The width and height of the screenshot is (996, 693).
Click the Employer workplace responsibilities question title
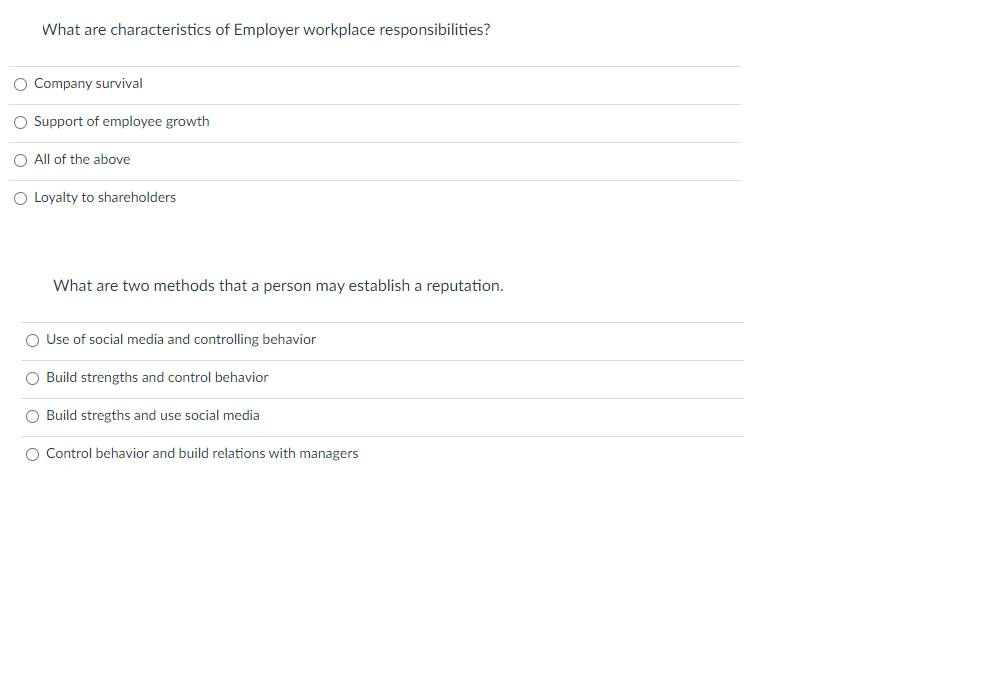pos(265,30)
